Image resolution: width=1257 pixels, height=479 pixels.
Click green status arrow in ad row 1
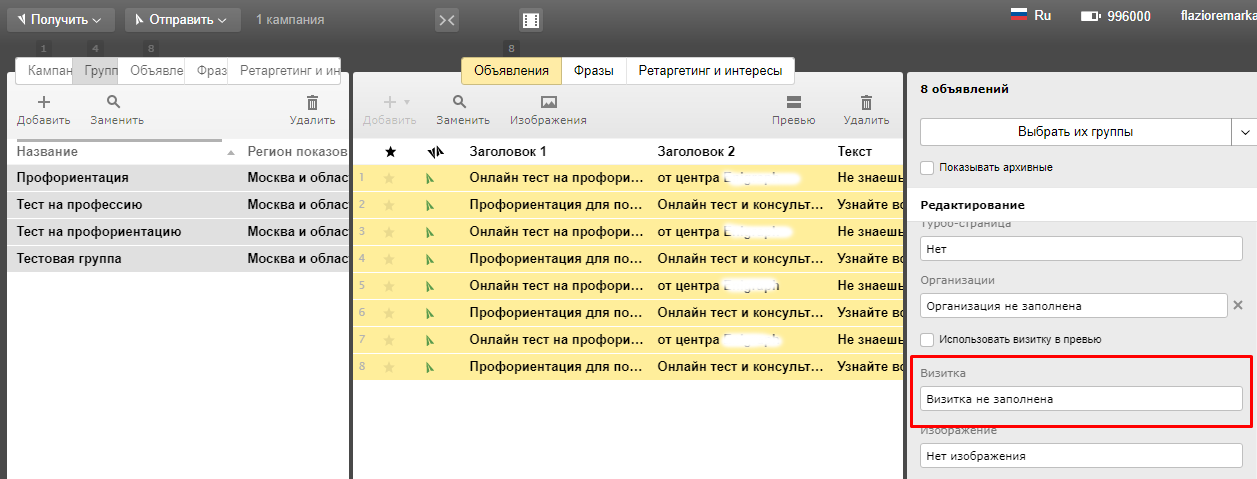pos(431,179)
